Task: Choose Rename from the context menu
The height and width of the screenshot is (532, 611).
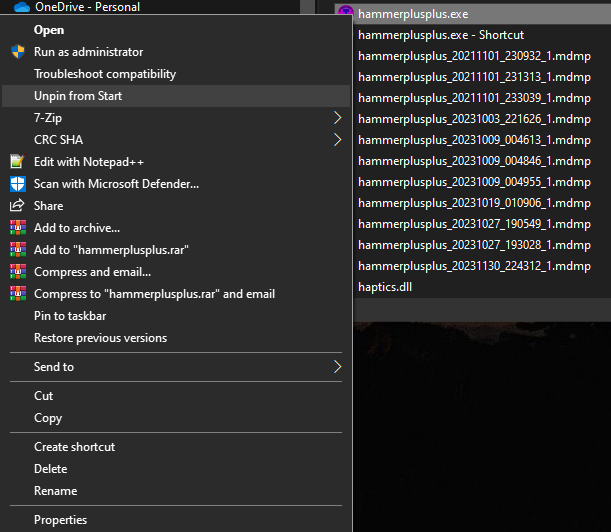Action: click(176, 491)
